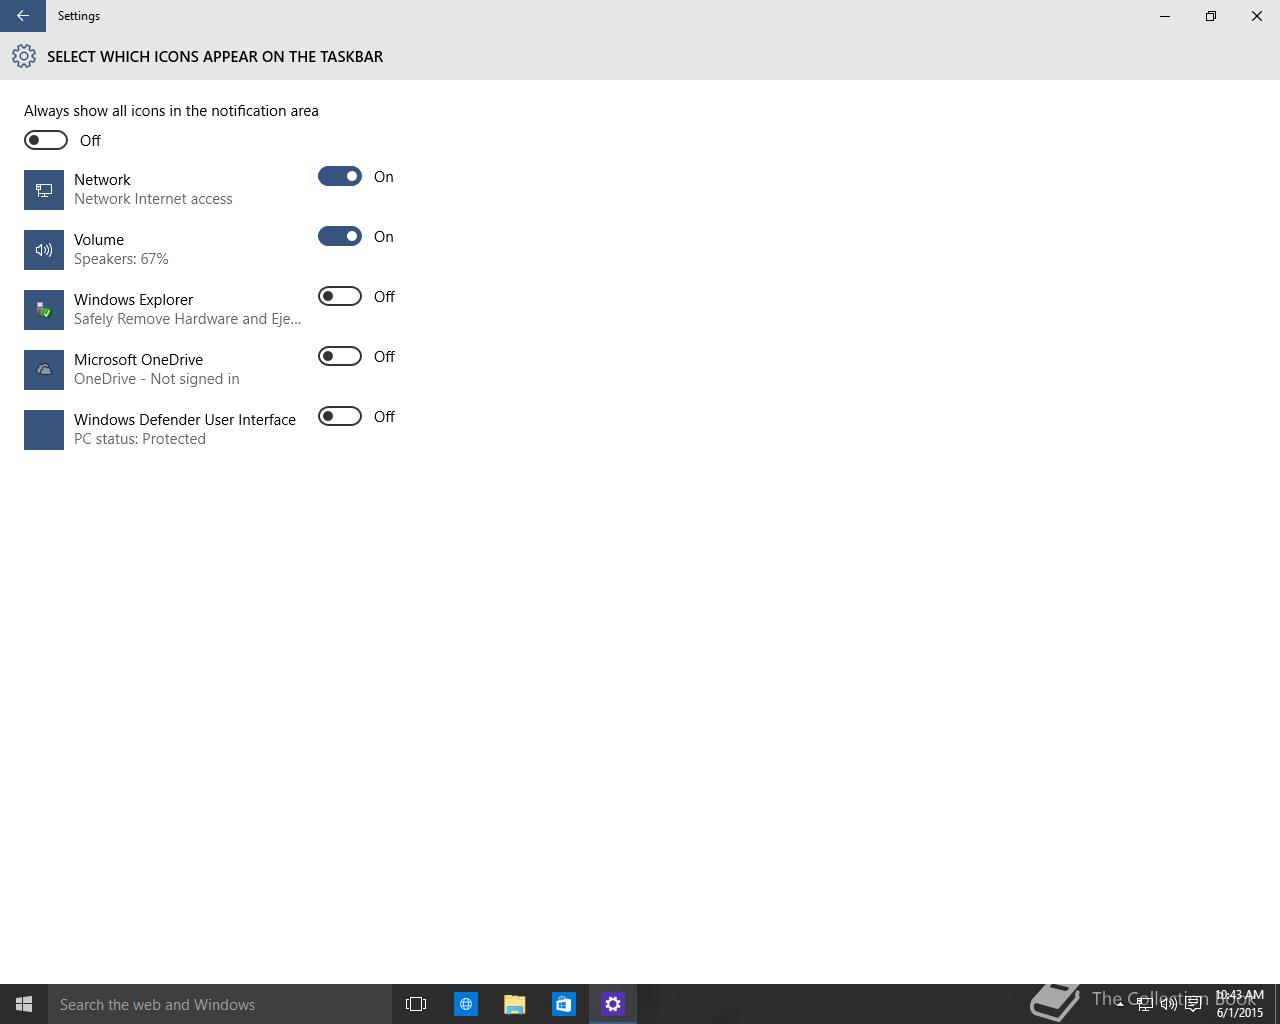This screenshot has height=1024, width=1280.
Task: Enable the Windows Defender User Interface switch
Action: (x=340, y=416)
